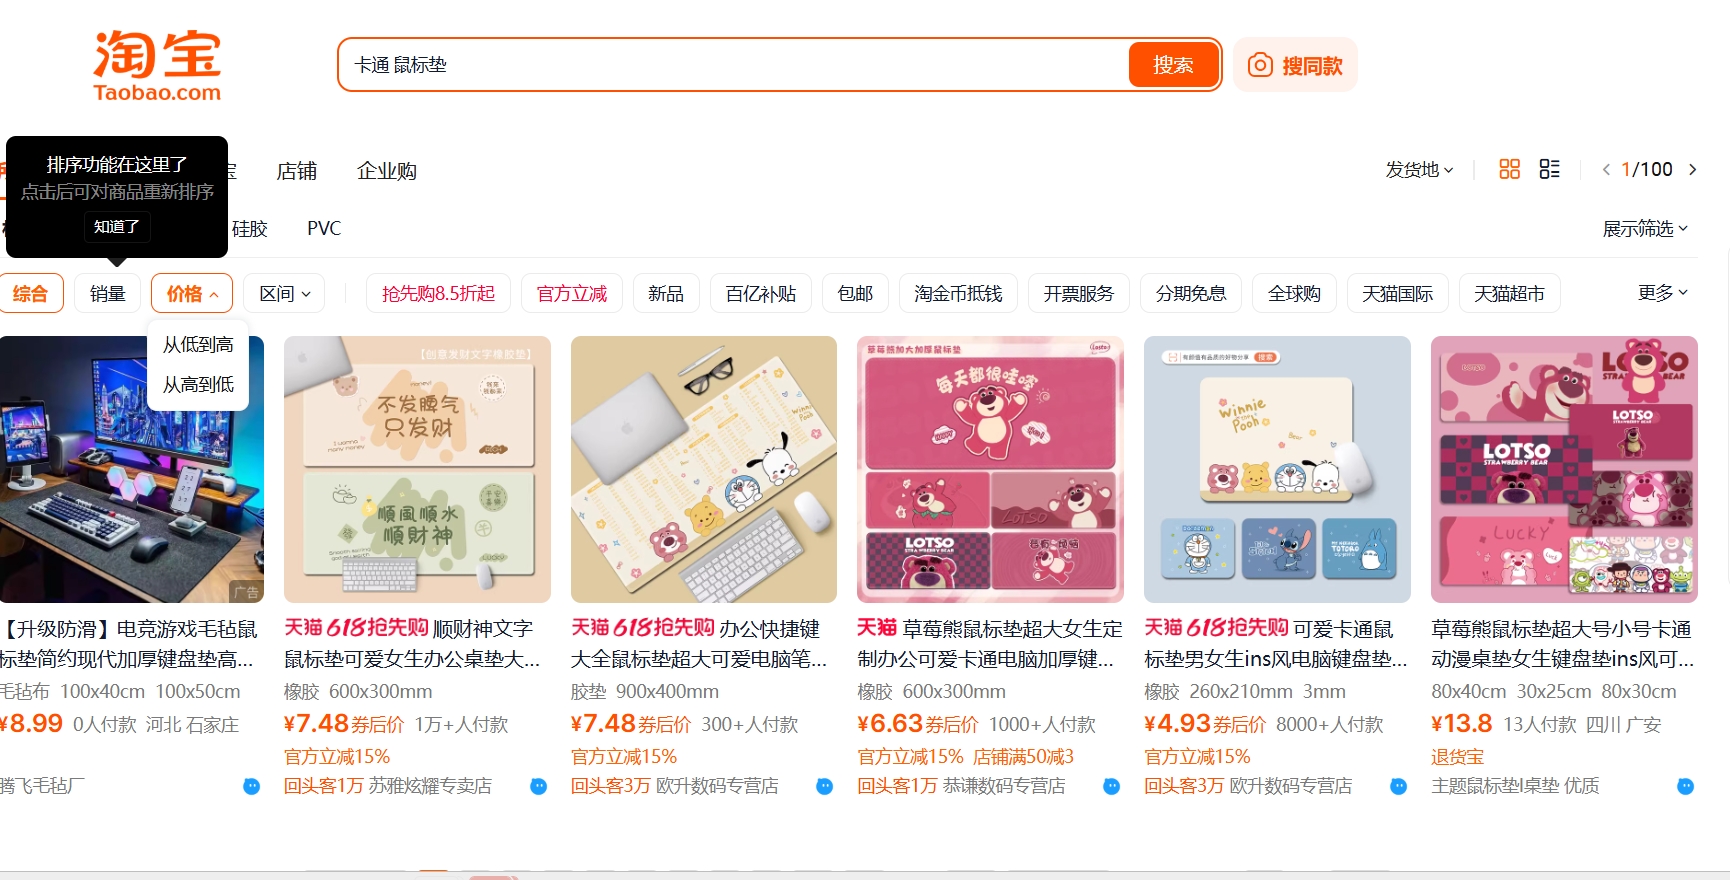Toggle the 天猫超市 filter
The width and height of the screenshot is (1730, 880).
(1509, 293)
